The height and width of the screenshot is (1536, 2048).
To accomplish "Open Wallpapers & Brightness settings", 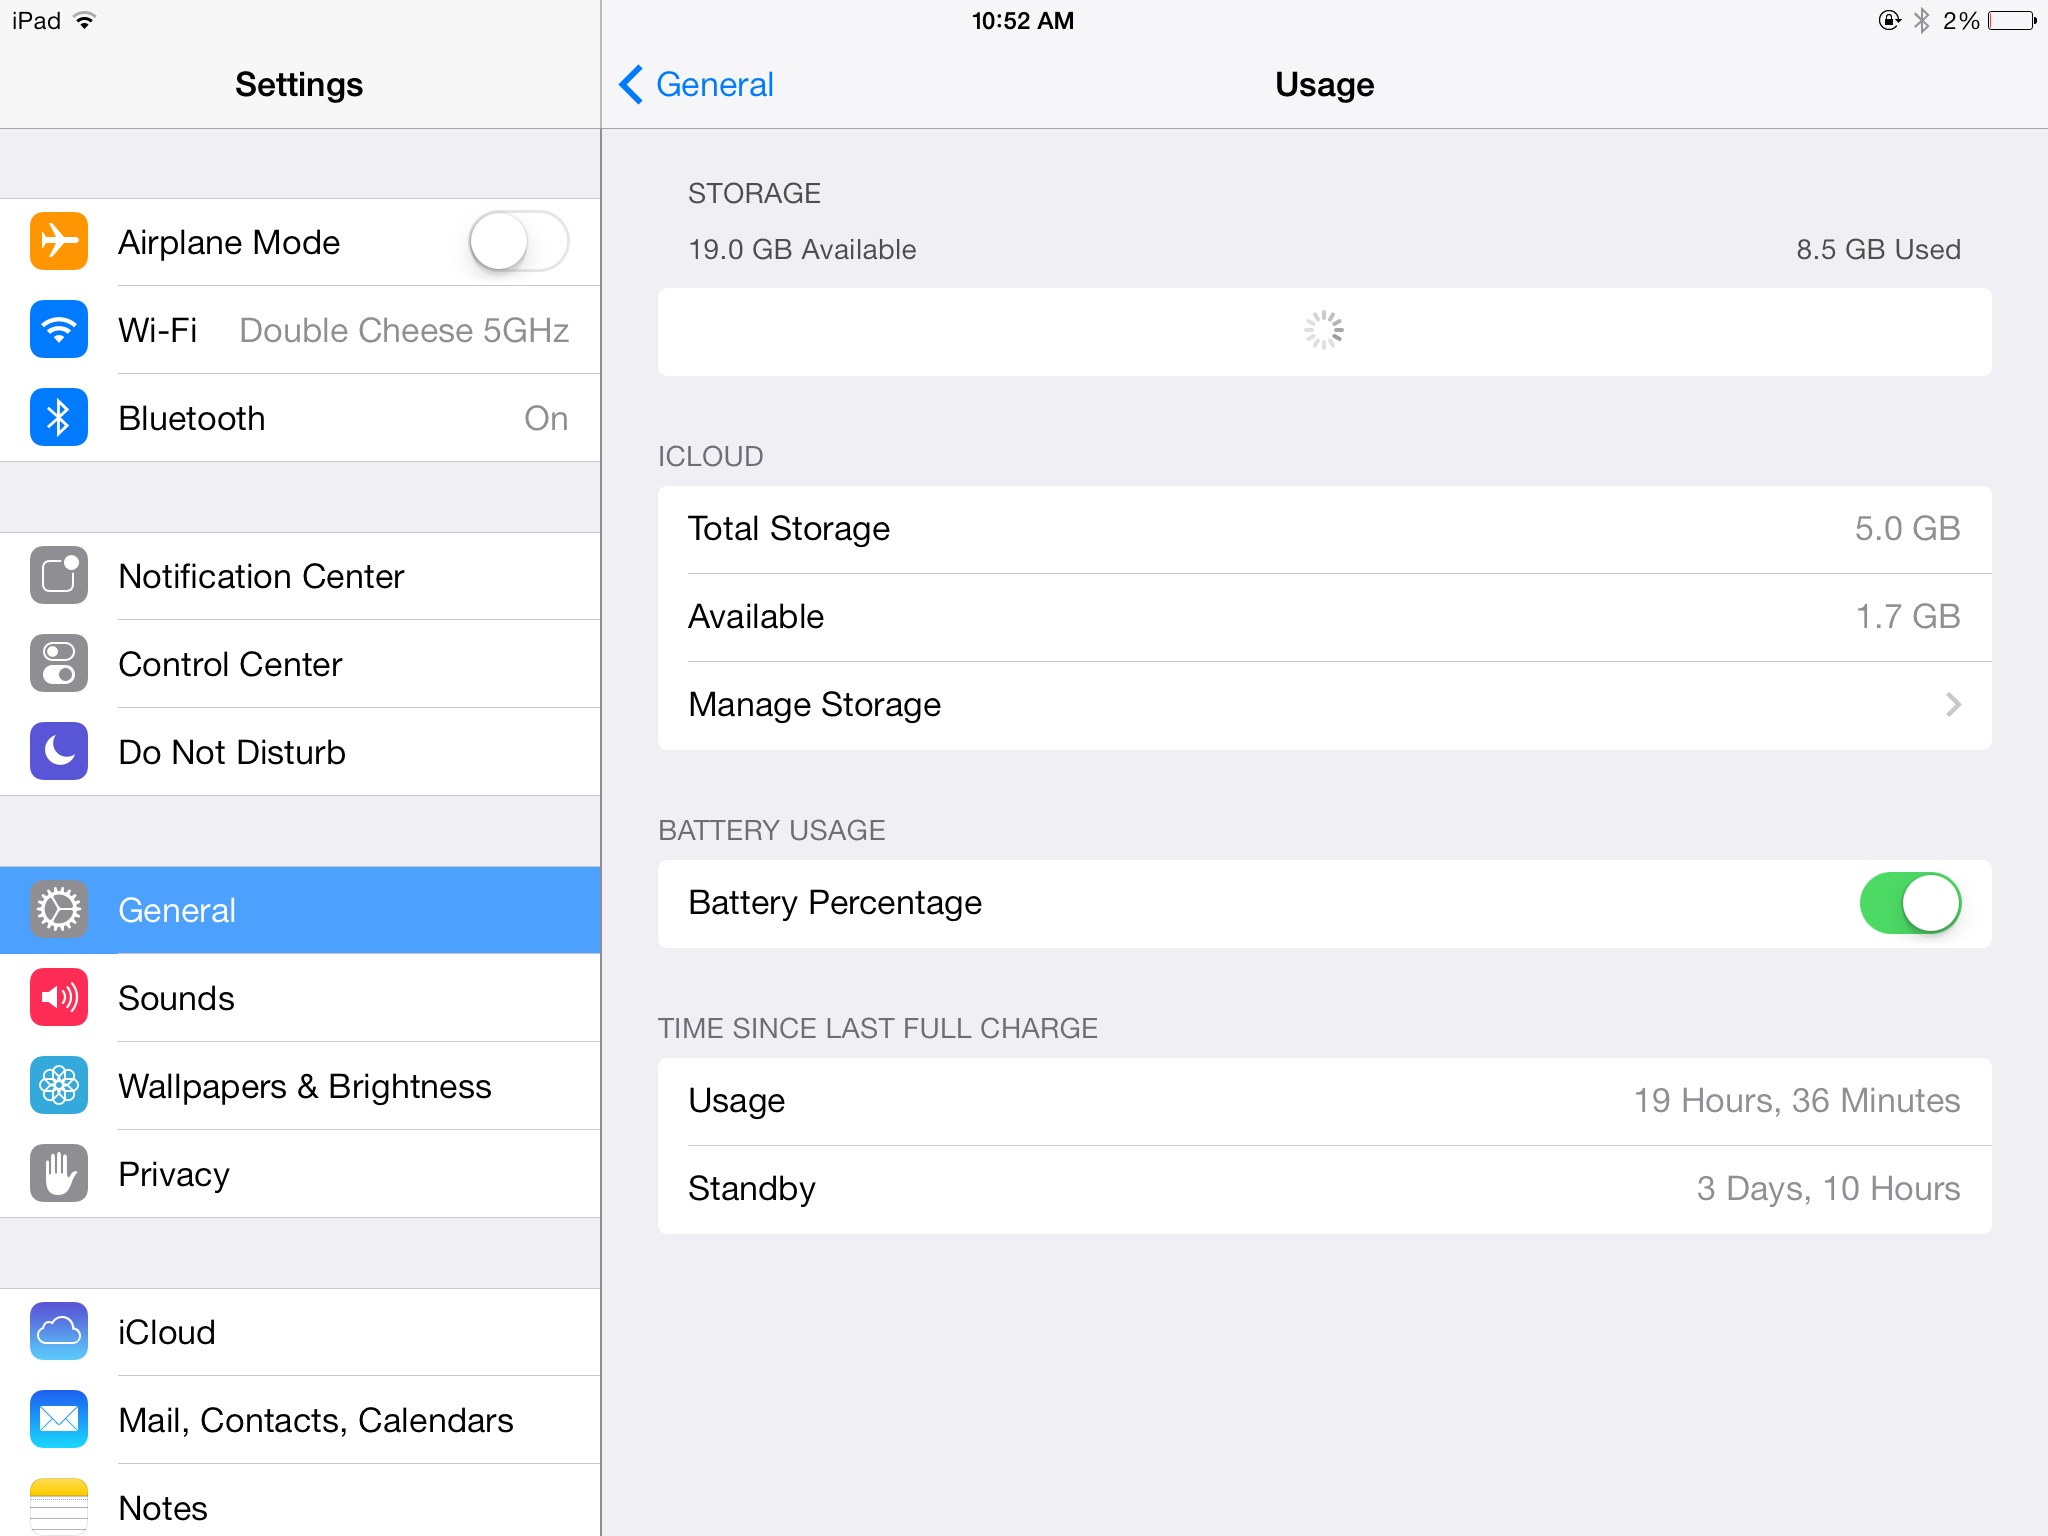I will click(x=300, y=1086).
